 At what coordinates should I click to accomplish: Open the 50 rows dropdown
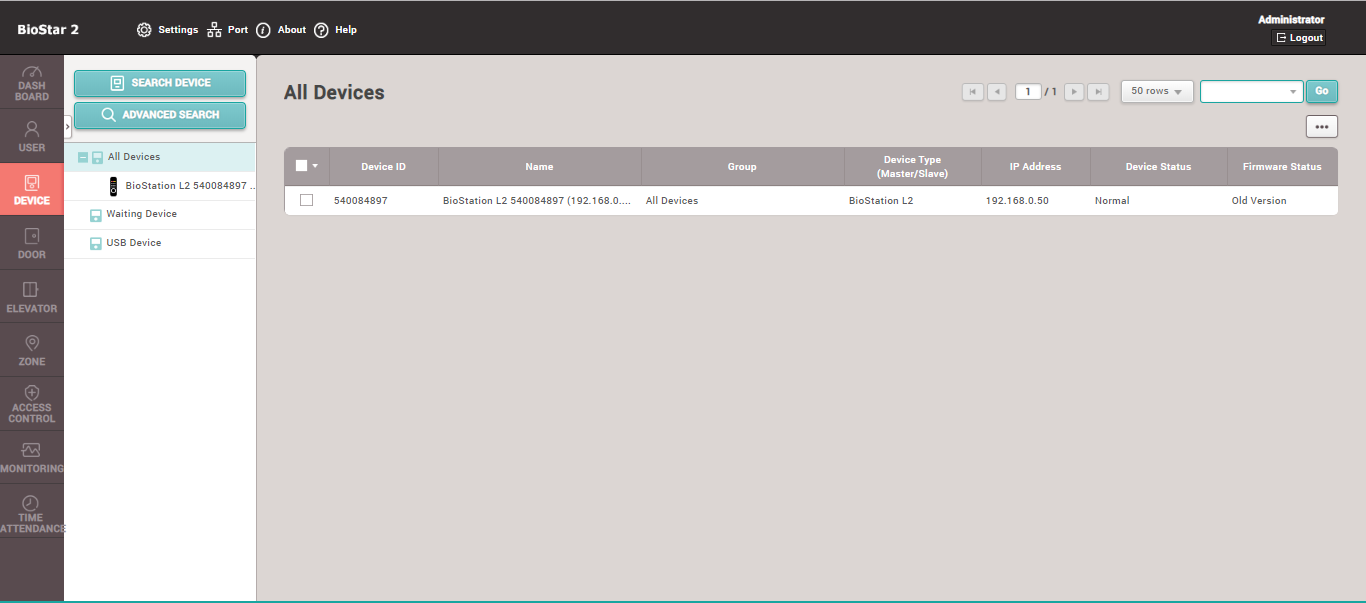click(1157, 91)
